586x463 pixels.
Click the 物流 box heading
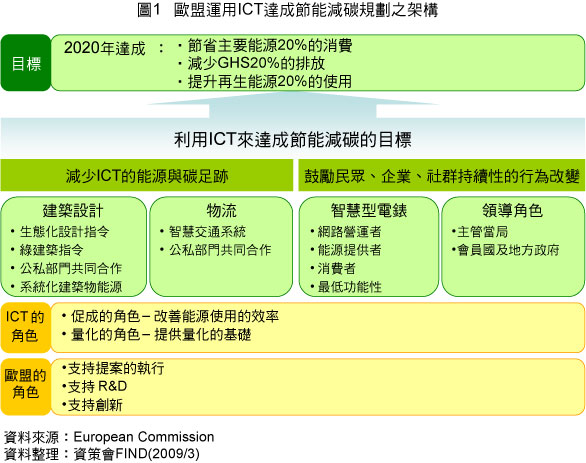pos(221,211)
